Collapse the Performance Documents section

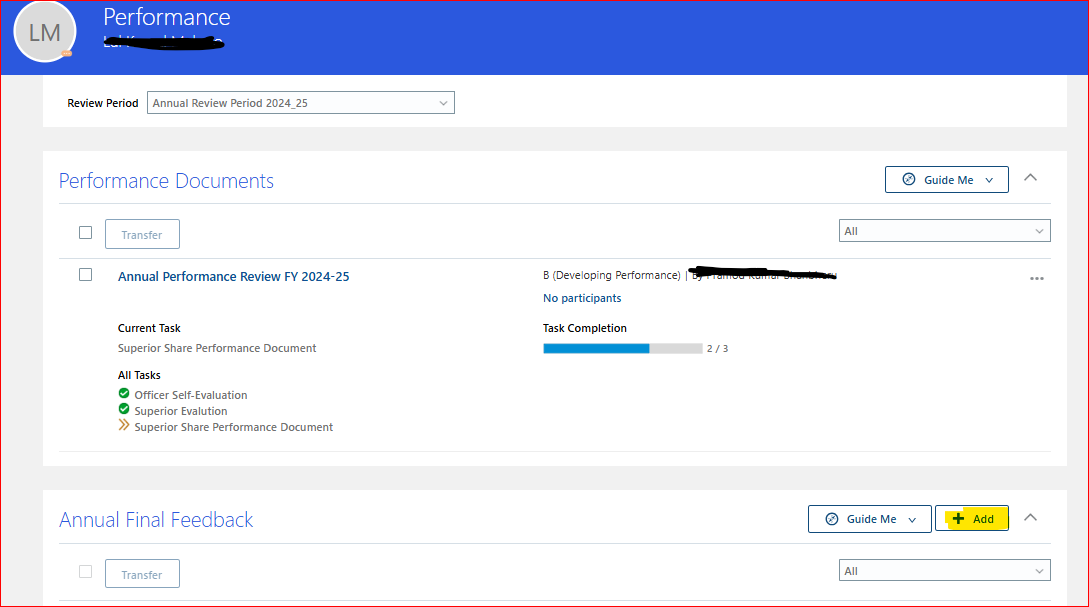(x=1030, y=177)
